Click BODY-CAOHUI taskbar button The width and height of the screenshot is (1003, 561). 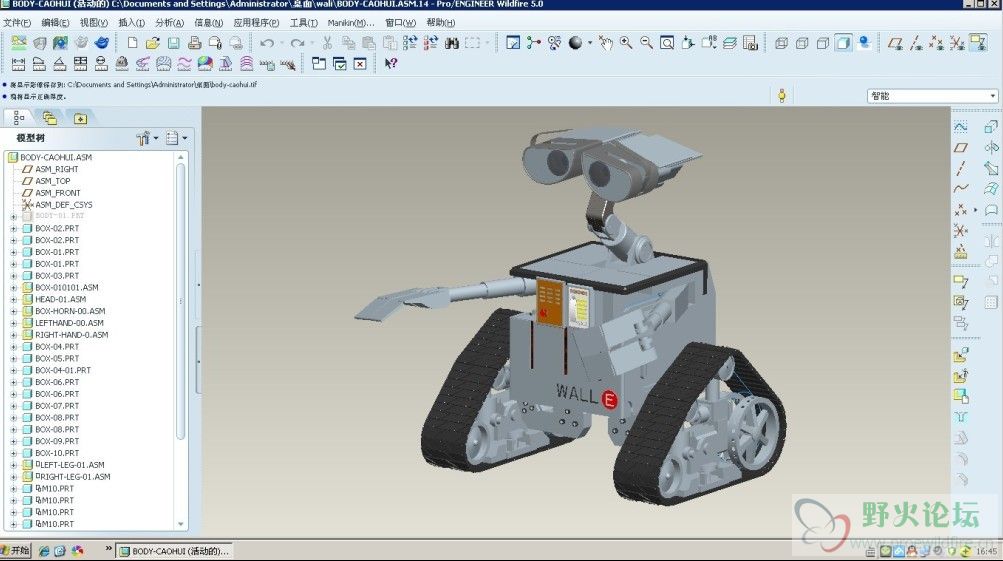click(175, 551)
